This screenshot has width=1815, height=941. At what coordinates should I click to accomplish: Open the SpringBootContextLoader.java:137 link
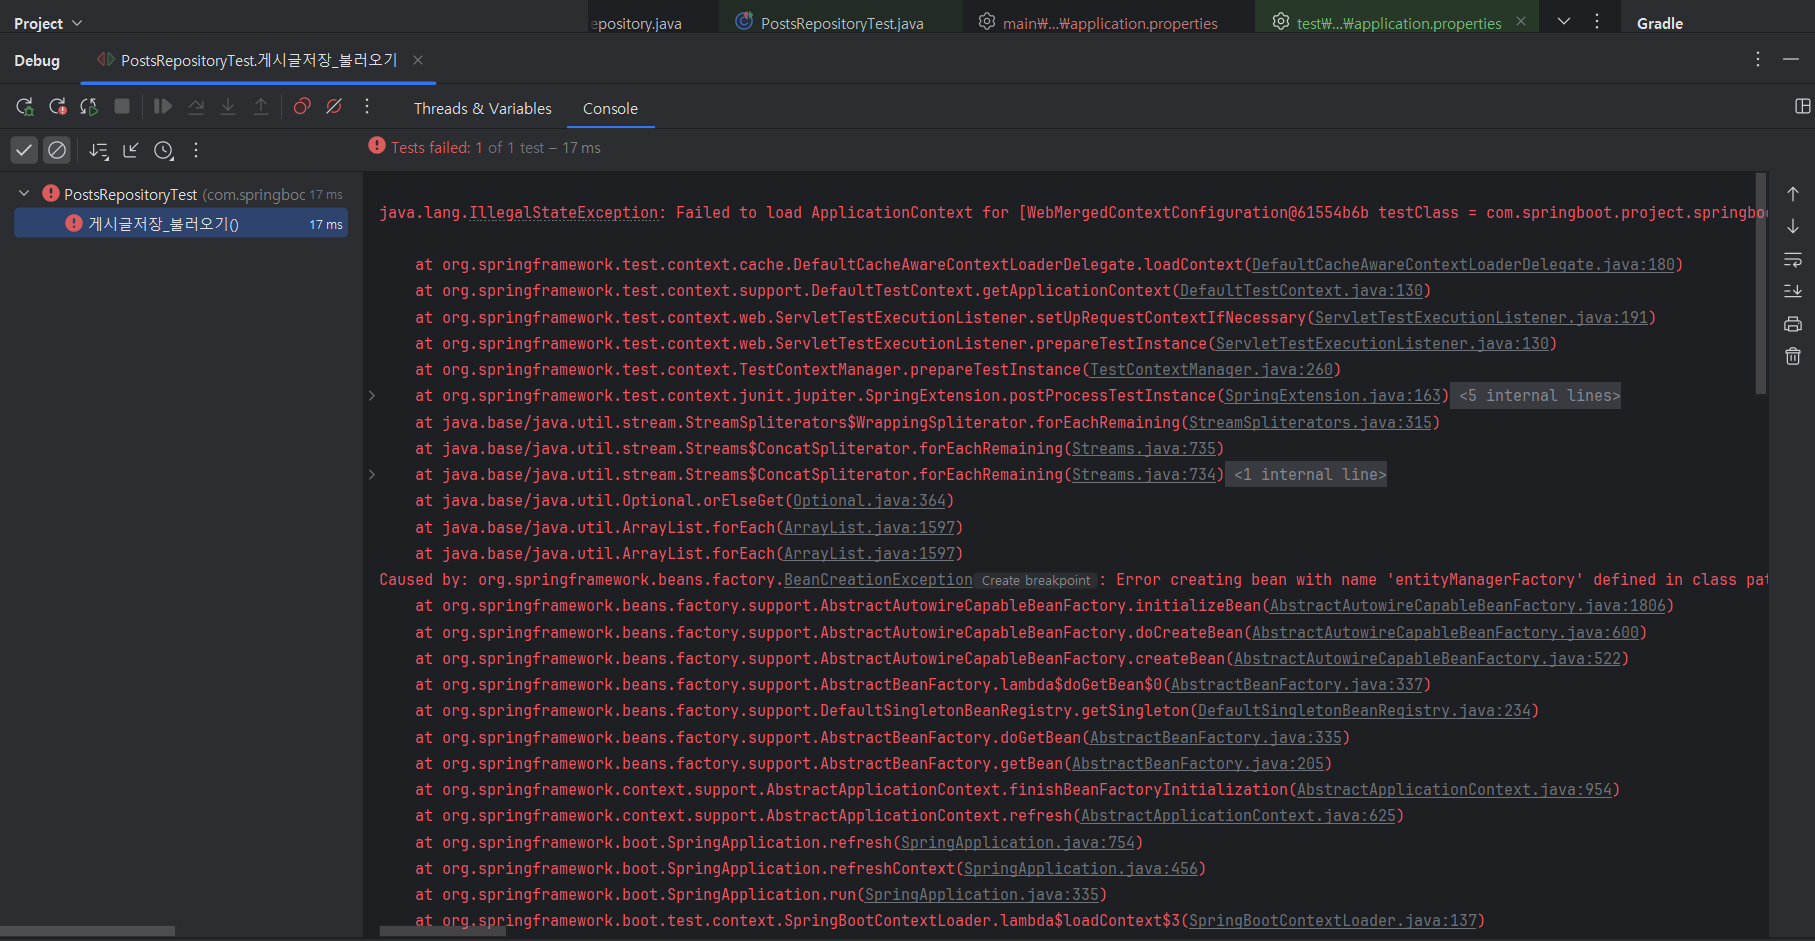tap(1333, 921)
